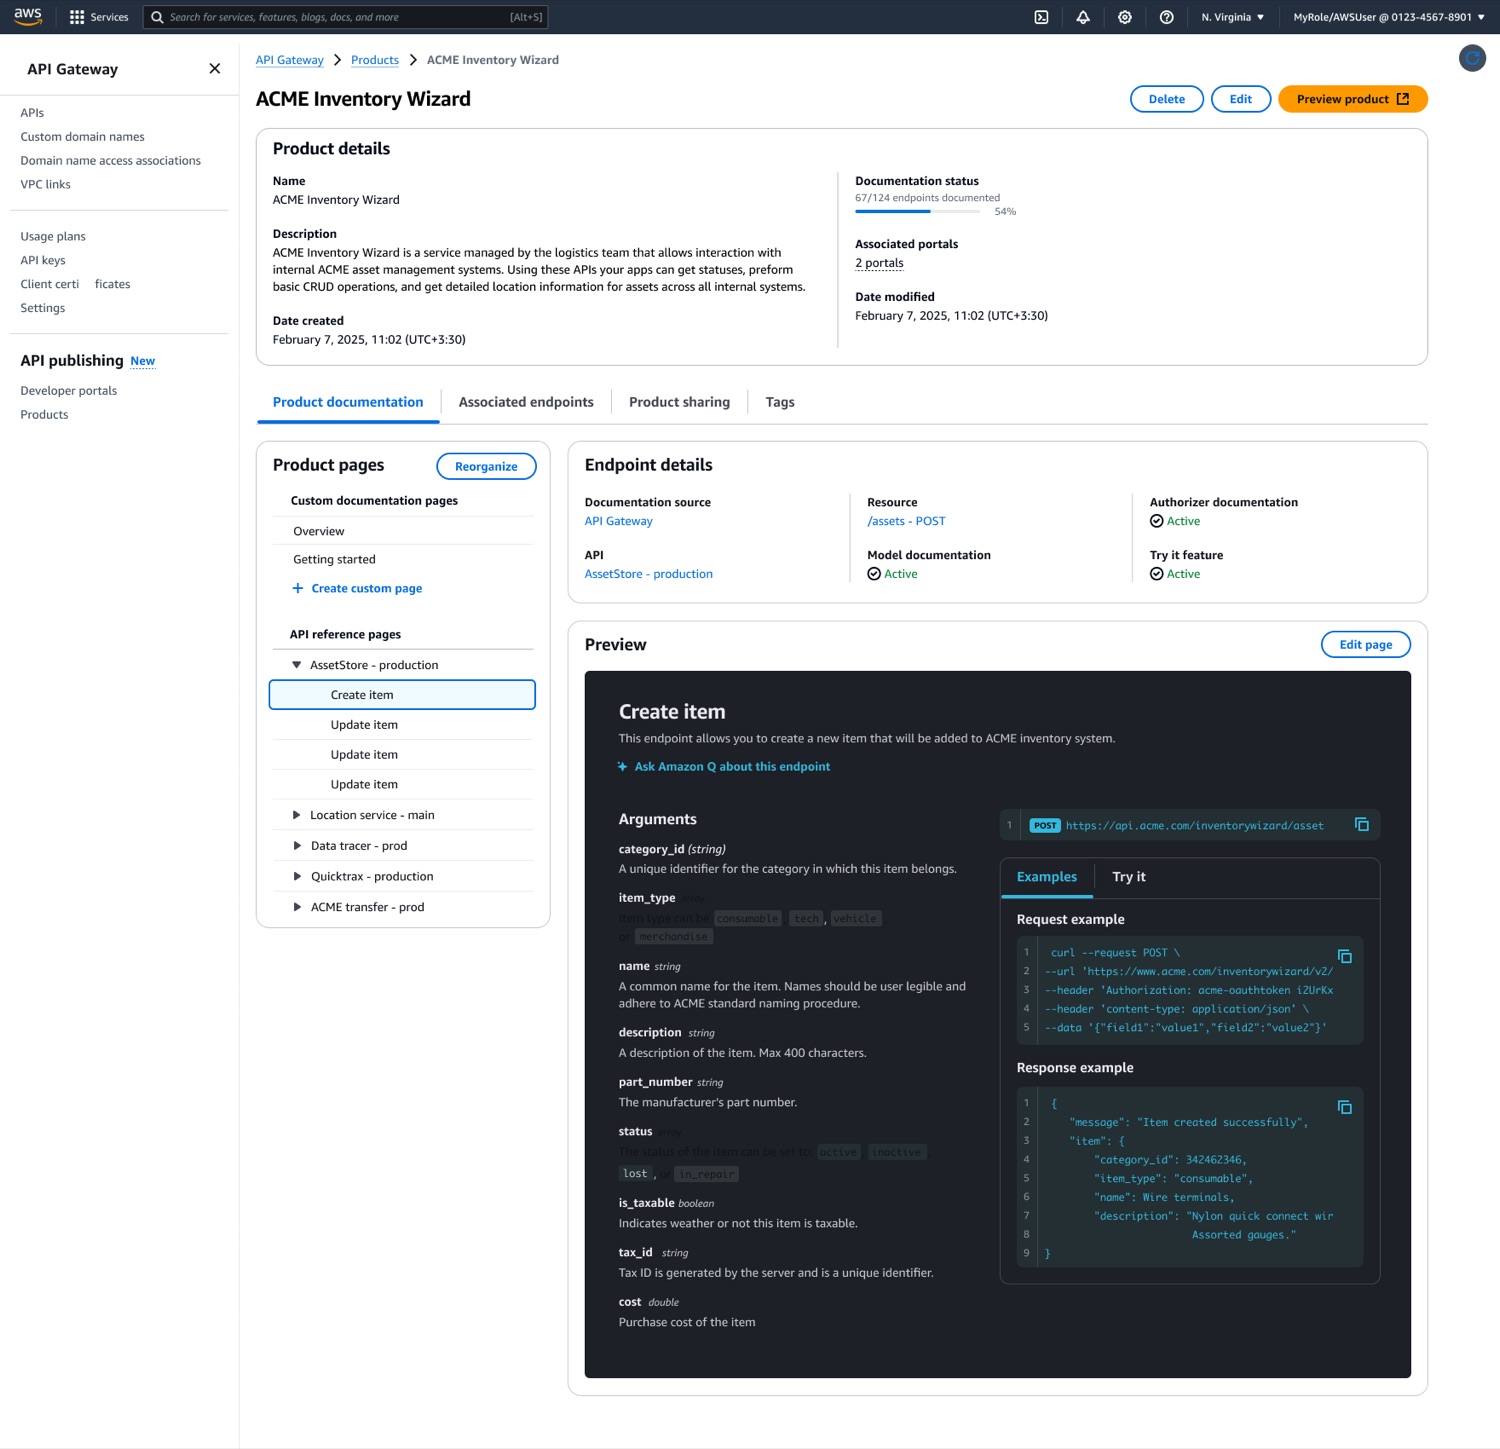This screenshot has height=1449, width=1500.
Task: Switch to Product documentation tab
Action: click(x=348, y=402)
